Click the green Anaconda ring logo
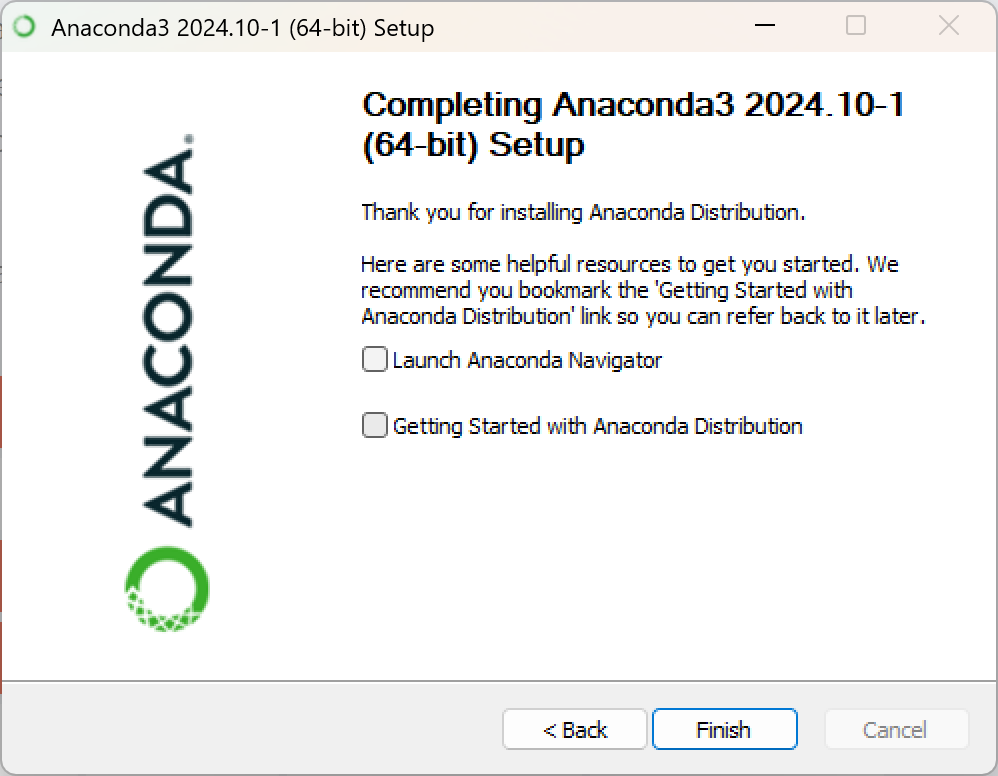The image size is (998, 776). (167, 589)
